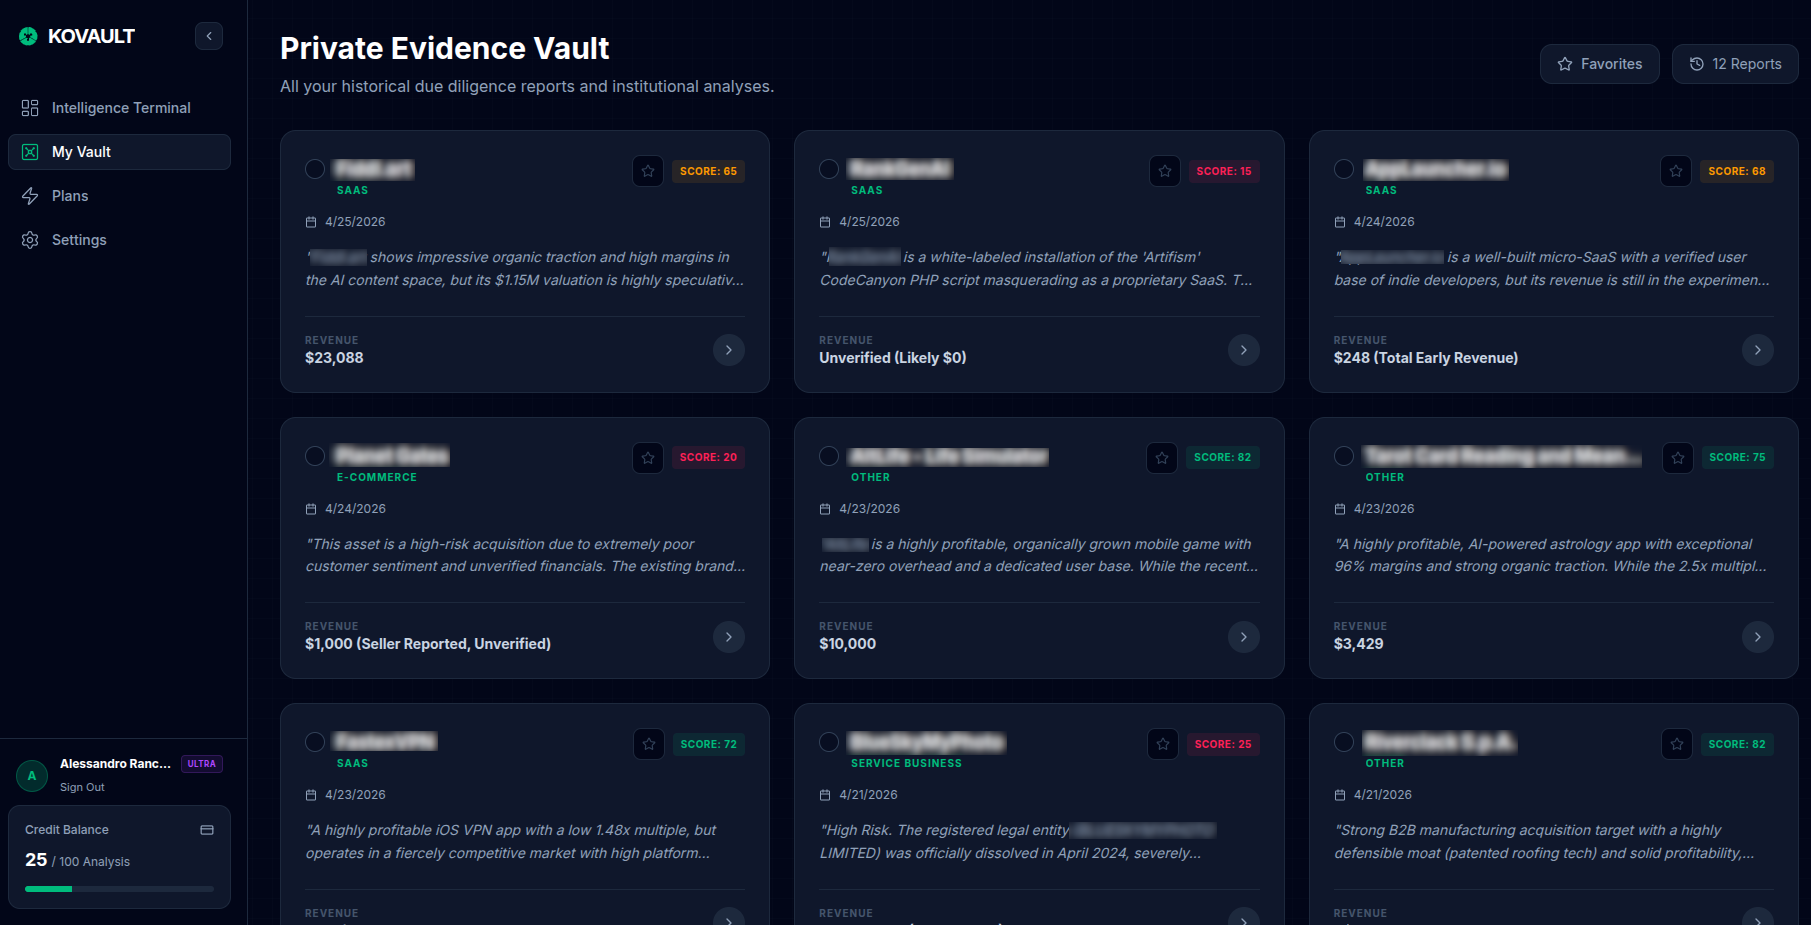
Task: Open Plans from the sidebar menu
Action: click(68, 195)
